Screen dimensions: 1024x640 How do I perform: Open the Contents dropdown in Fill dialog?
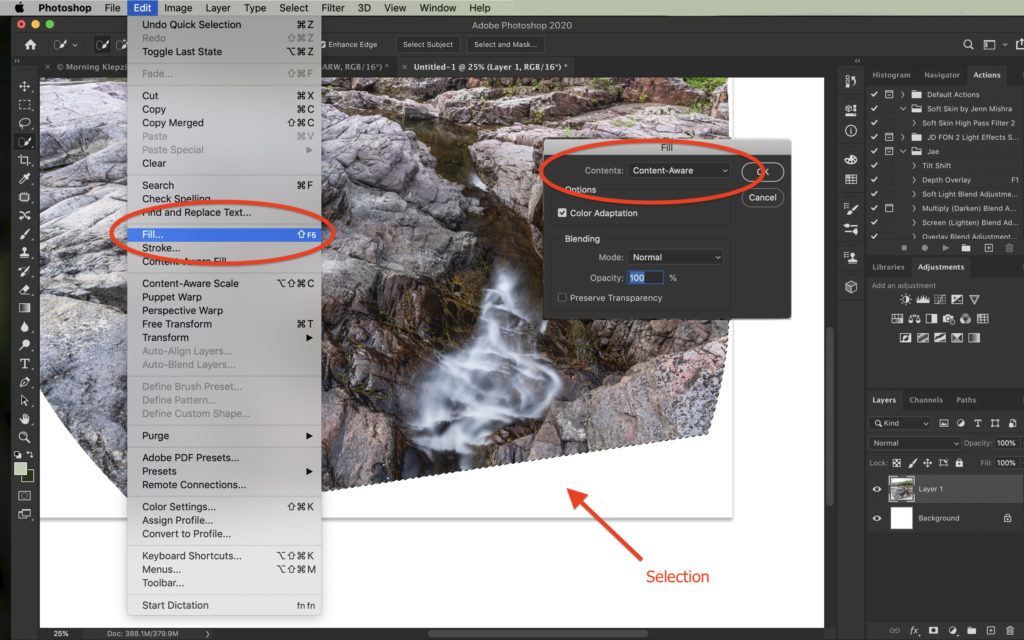click(680, 171)
